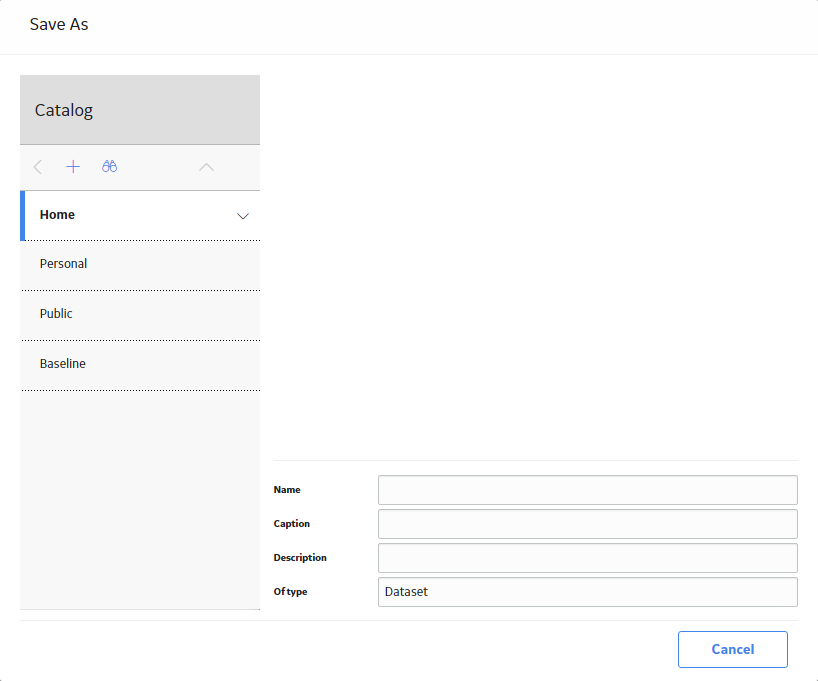Click the Catalog panel header

(140, 110)
